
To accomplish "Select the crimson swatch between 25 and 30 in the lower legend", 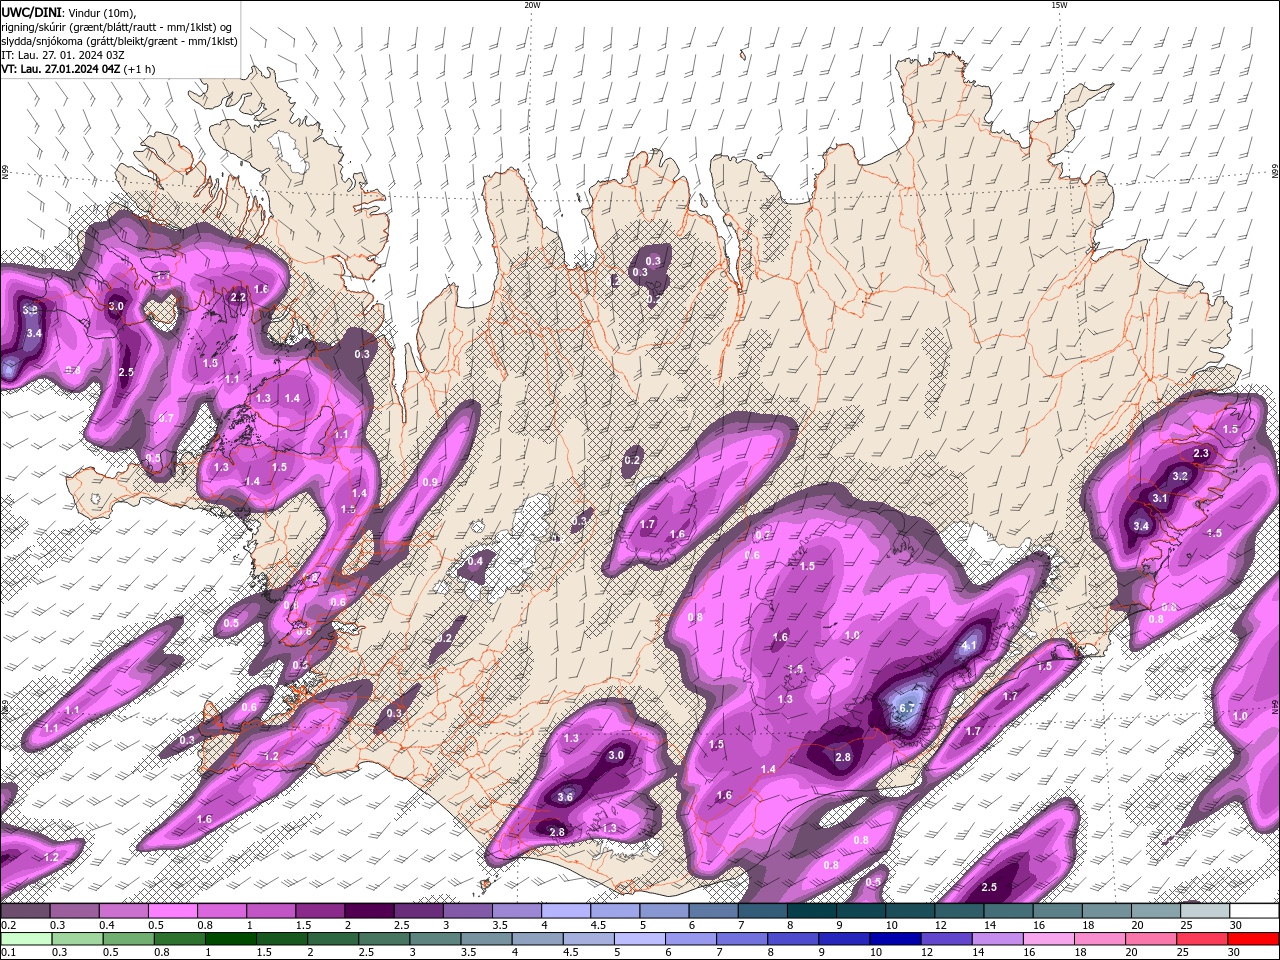I will 1200,939.
